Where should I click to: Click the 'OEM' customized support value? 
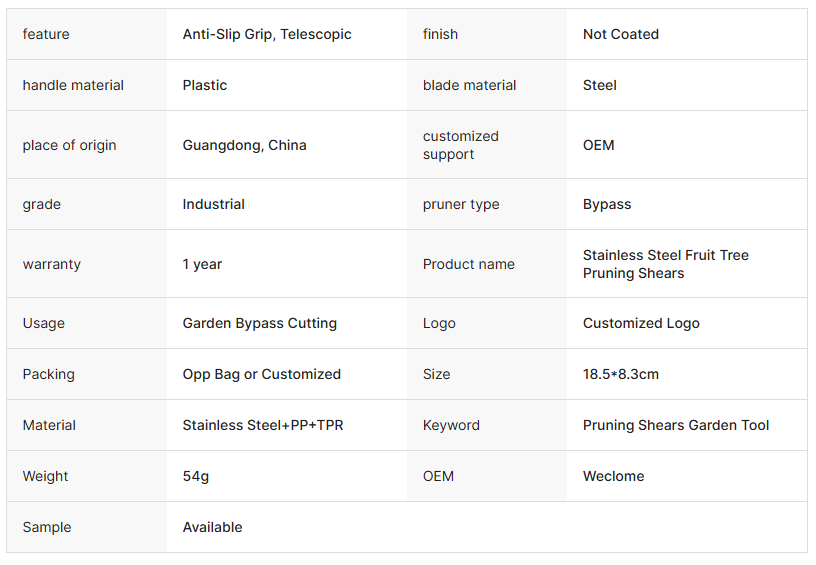(599, 145)
